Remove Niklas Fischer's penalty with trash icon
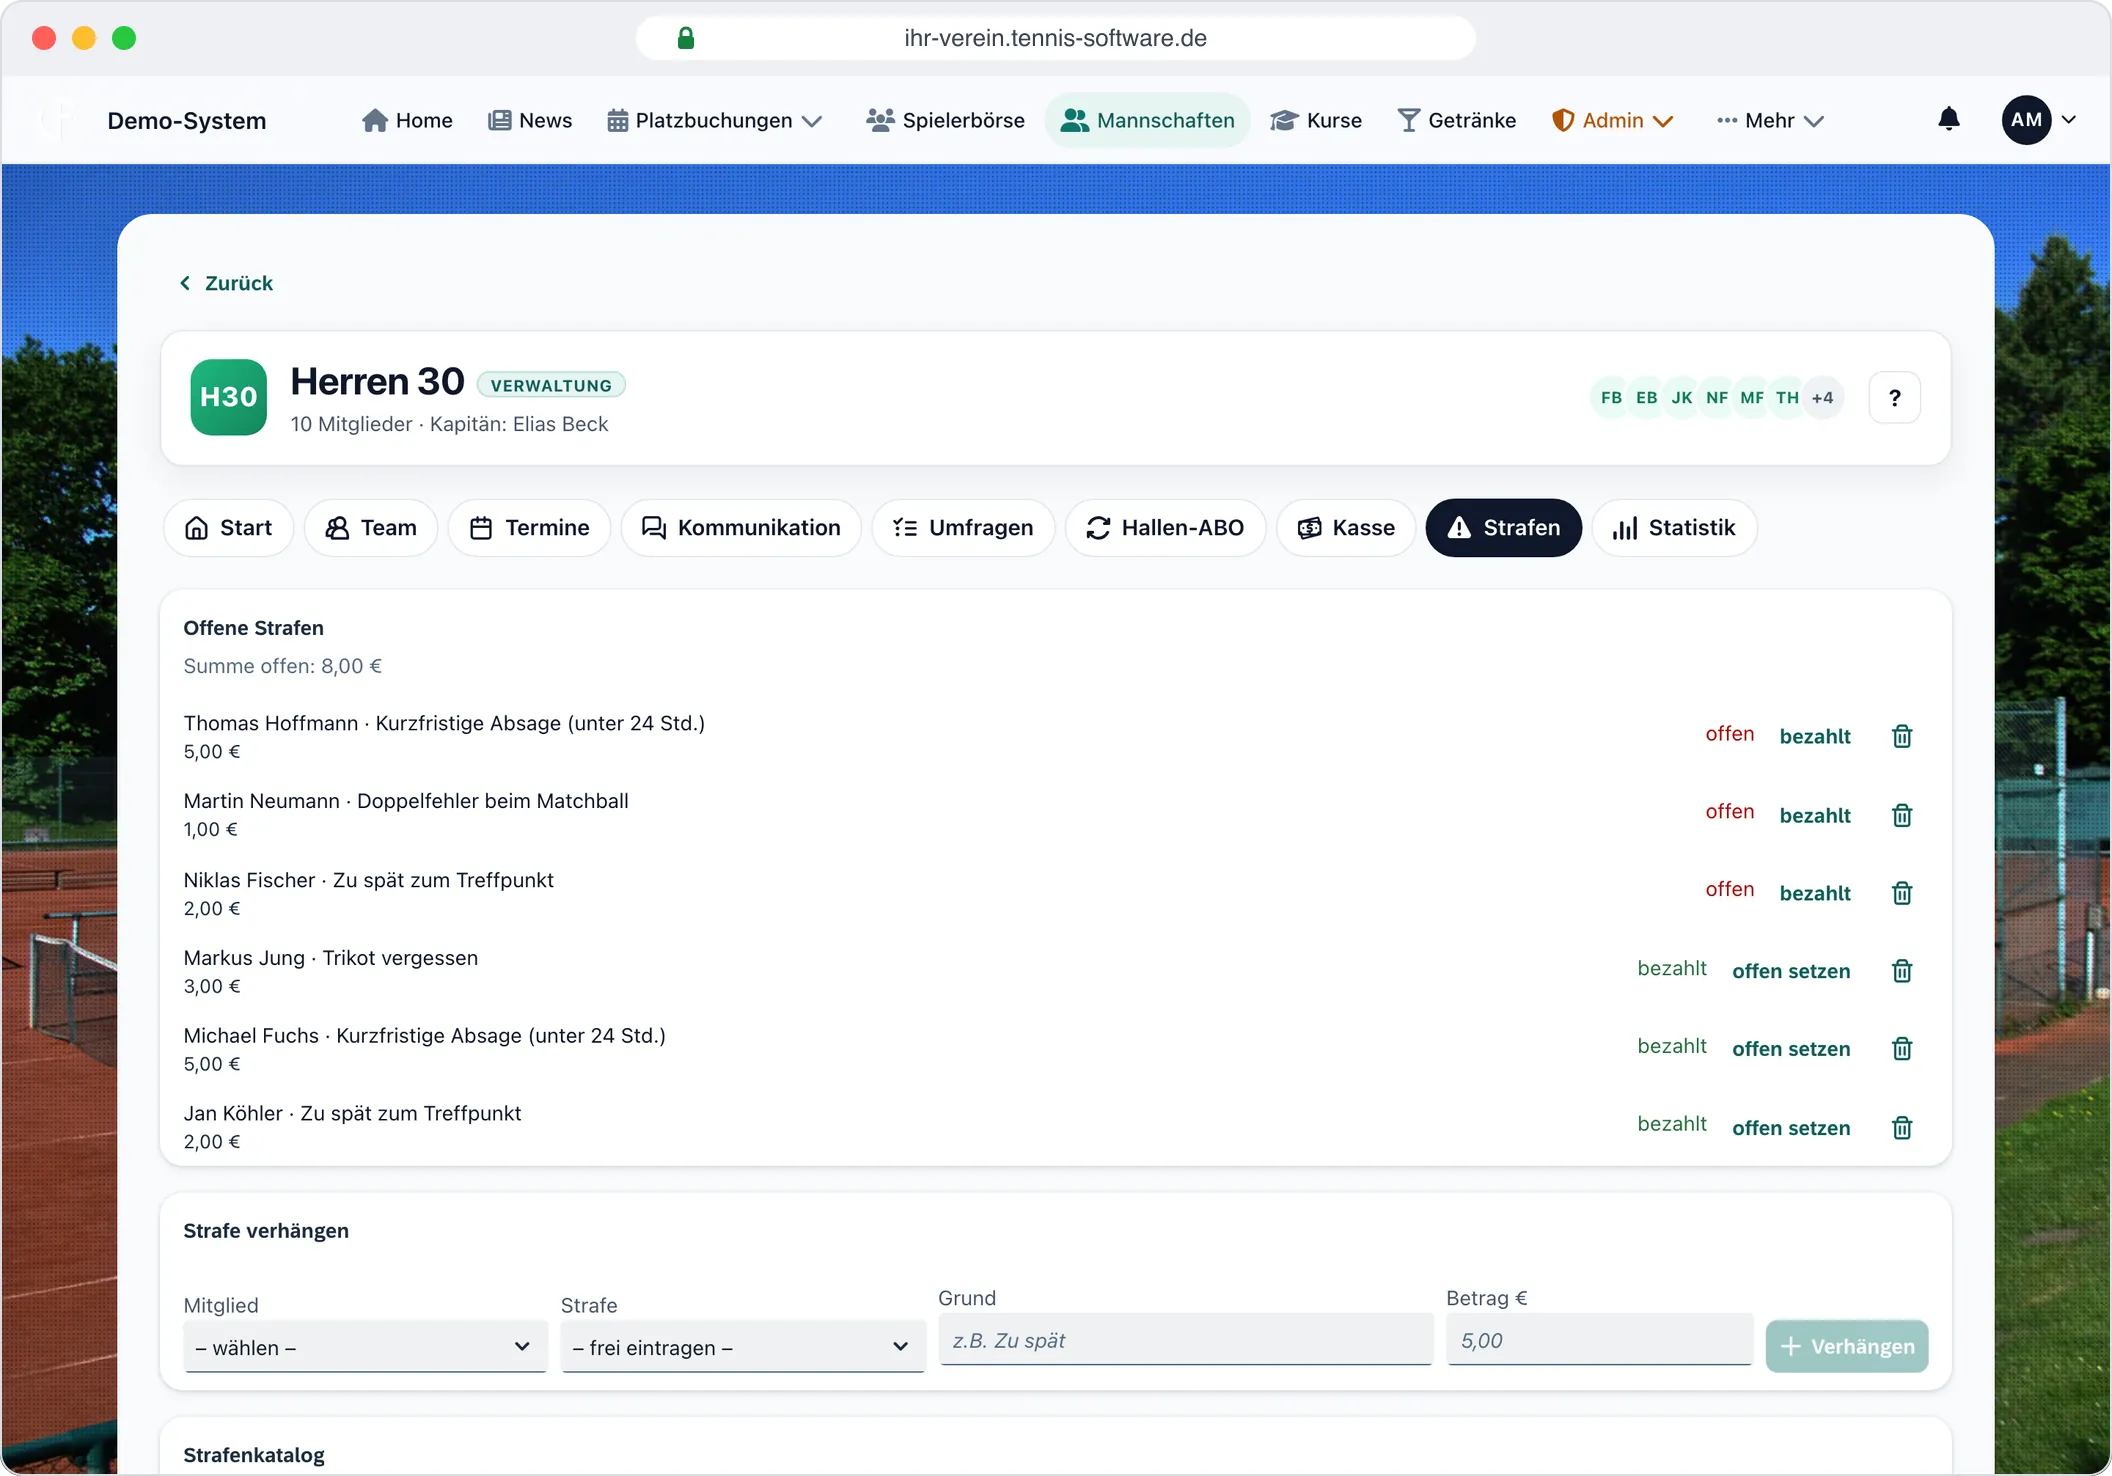The width and height of the screenshot is (2112, 1476). coord(1902,893)
